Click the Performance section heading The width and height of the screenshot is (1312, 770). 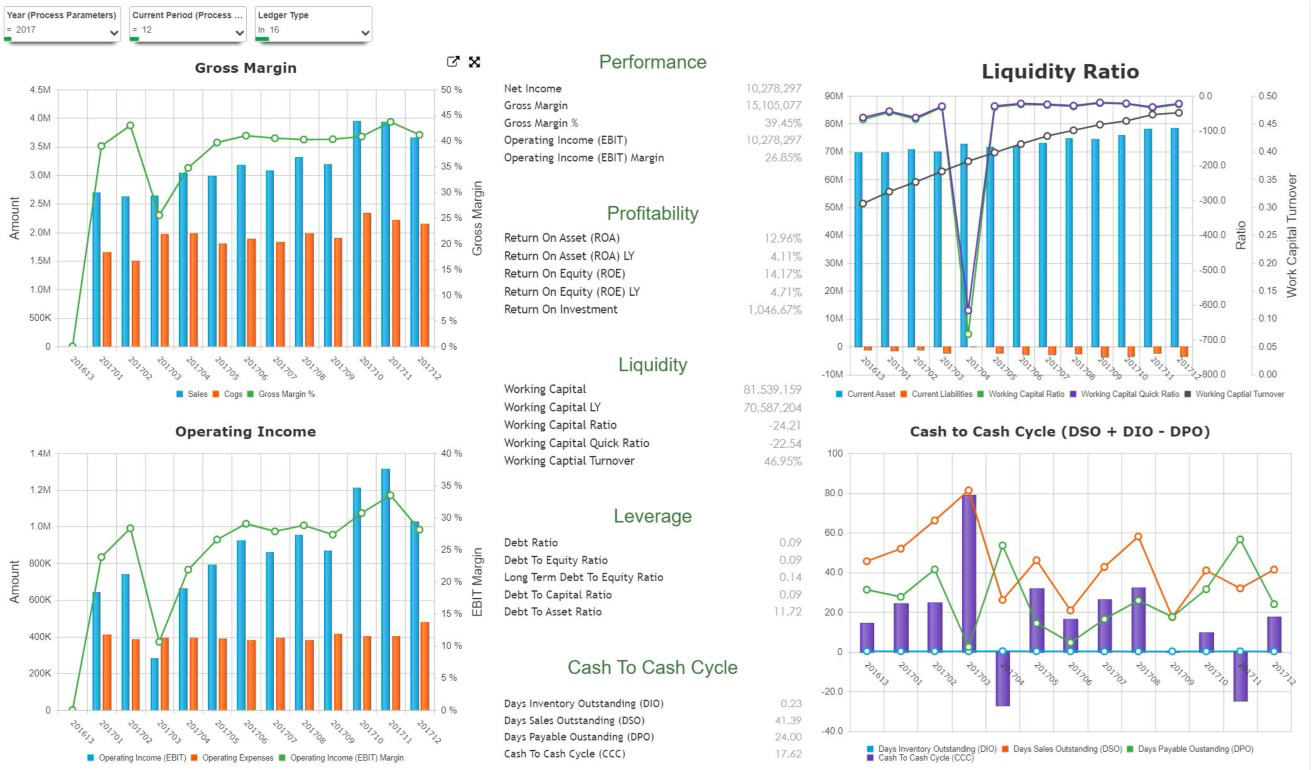(652, 62)
